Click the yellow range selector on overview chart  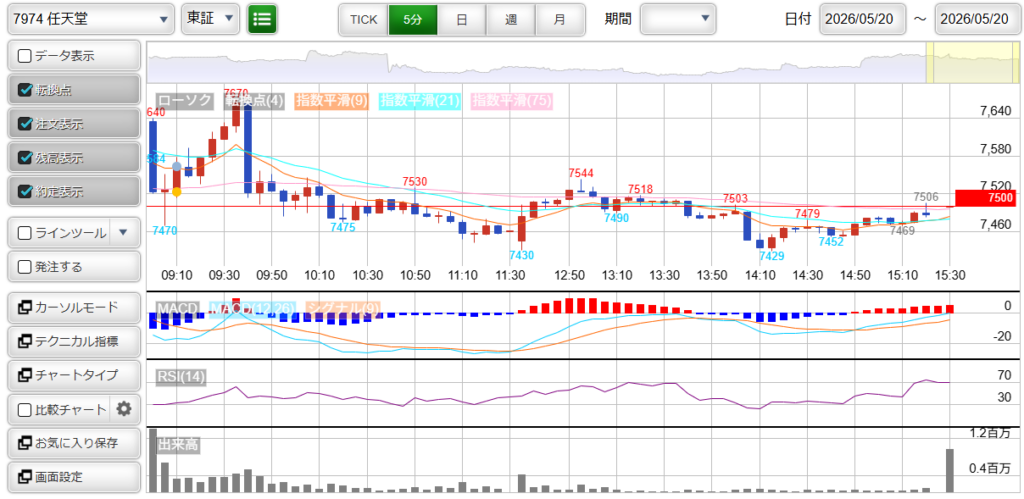(x=970, y=62)
